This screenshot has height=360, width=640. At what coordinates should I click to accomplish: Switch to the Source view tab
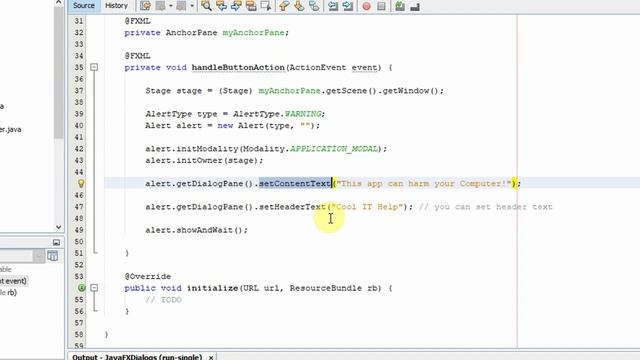pyautogui.click(x=84, y=6)
